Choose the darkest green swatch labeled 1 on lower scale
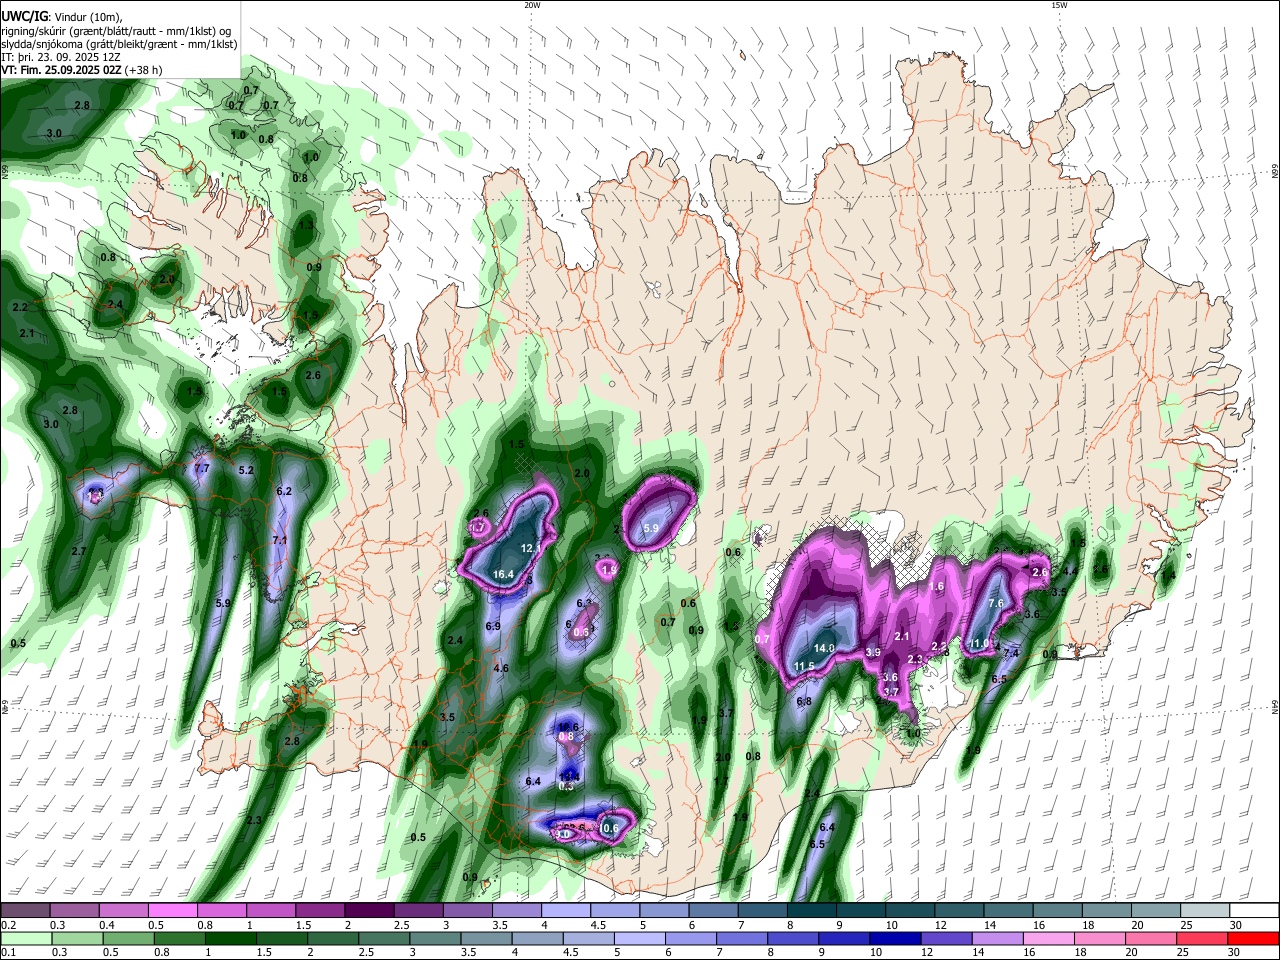This screenshot has height=960, width=1280. pyautogui.click(x=230, y=938)
